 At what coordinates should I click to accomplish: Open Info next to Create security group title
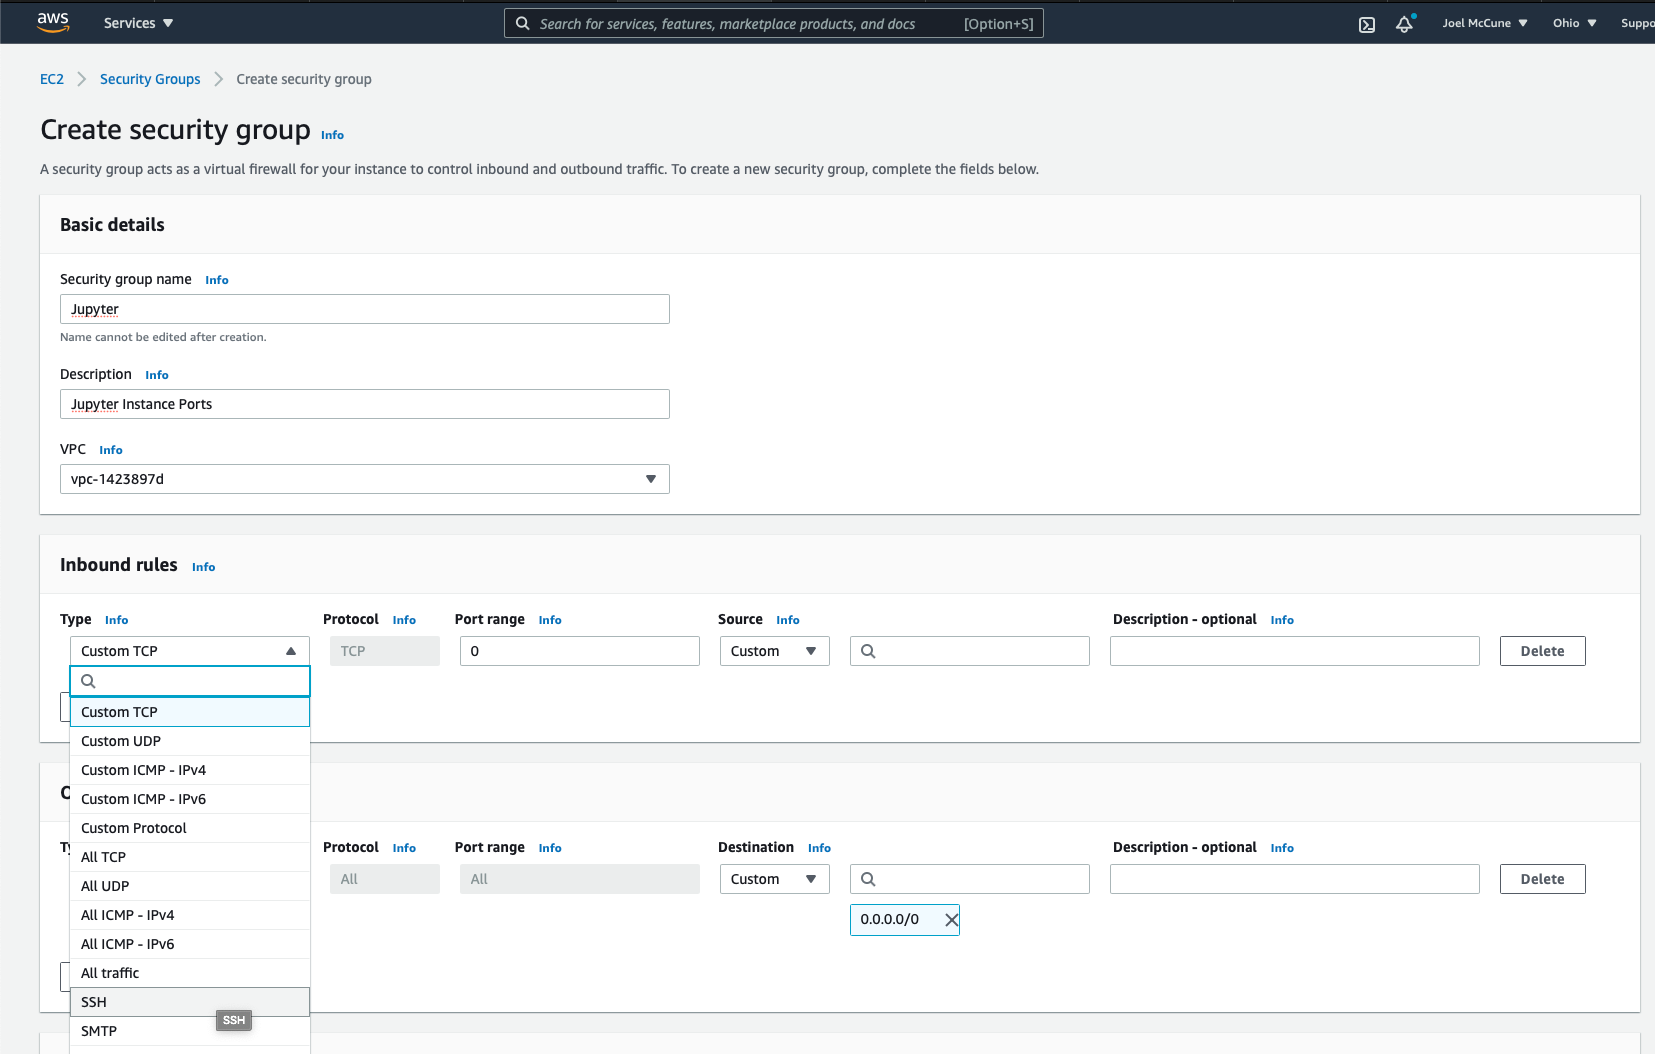click(333, 135)
